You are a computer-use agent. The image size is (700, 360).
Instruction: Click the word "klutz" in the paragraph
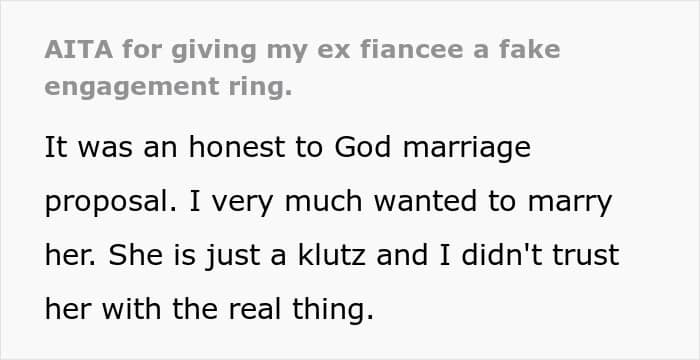[332, 255]
